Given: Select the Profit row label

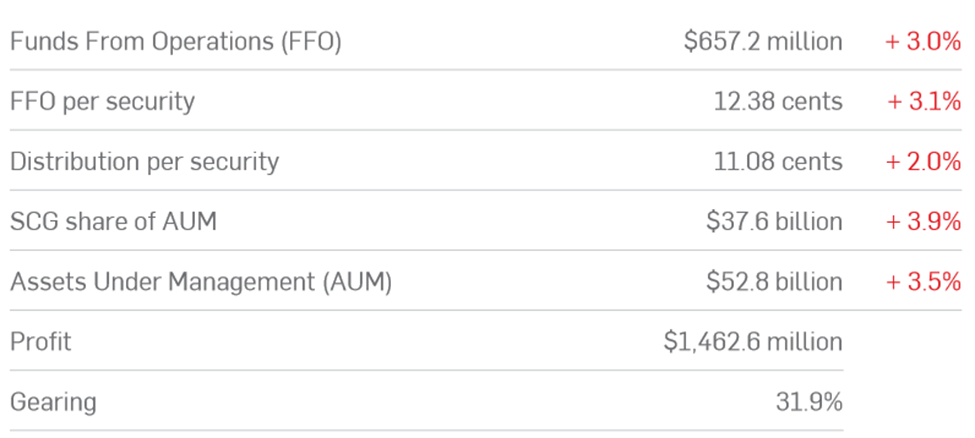Looking at the screenshot, I should 40,342.
